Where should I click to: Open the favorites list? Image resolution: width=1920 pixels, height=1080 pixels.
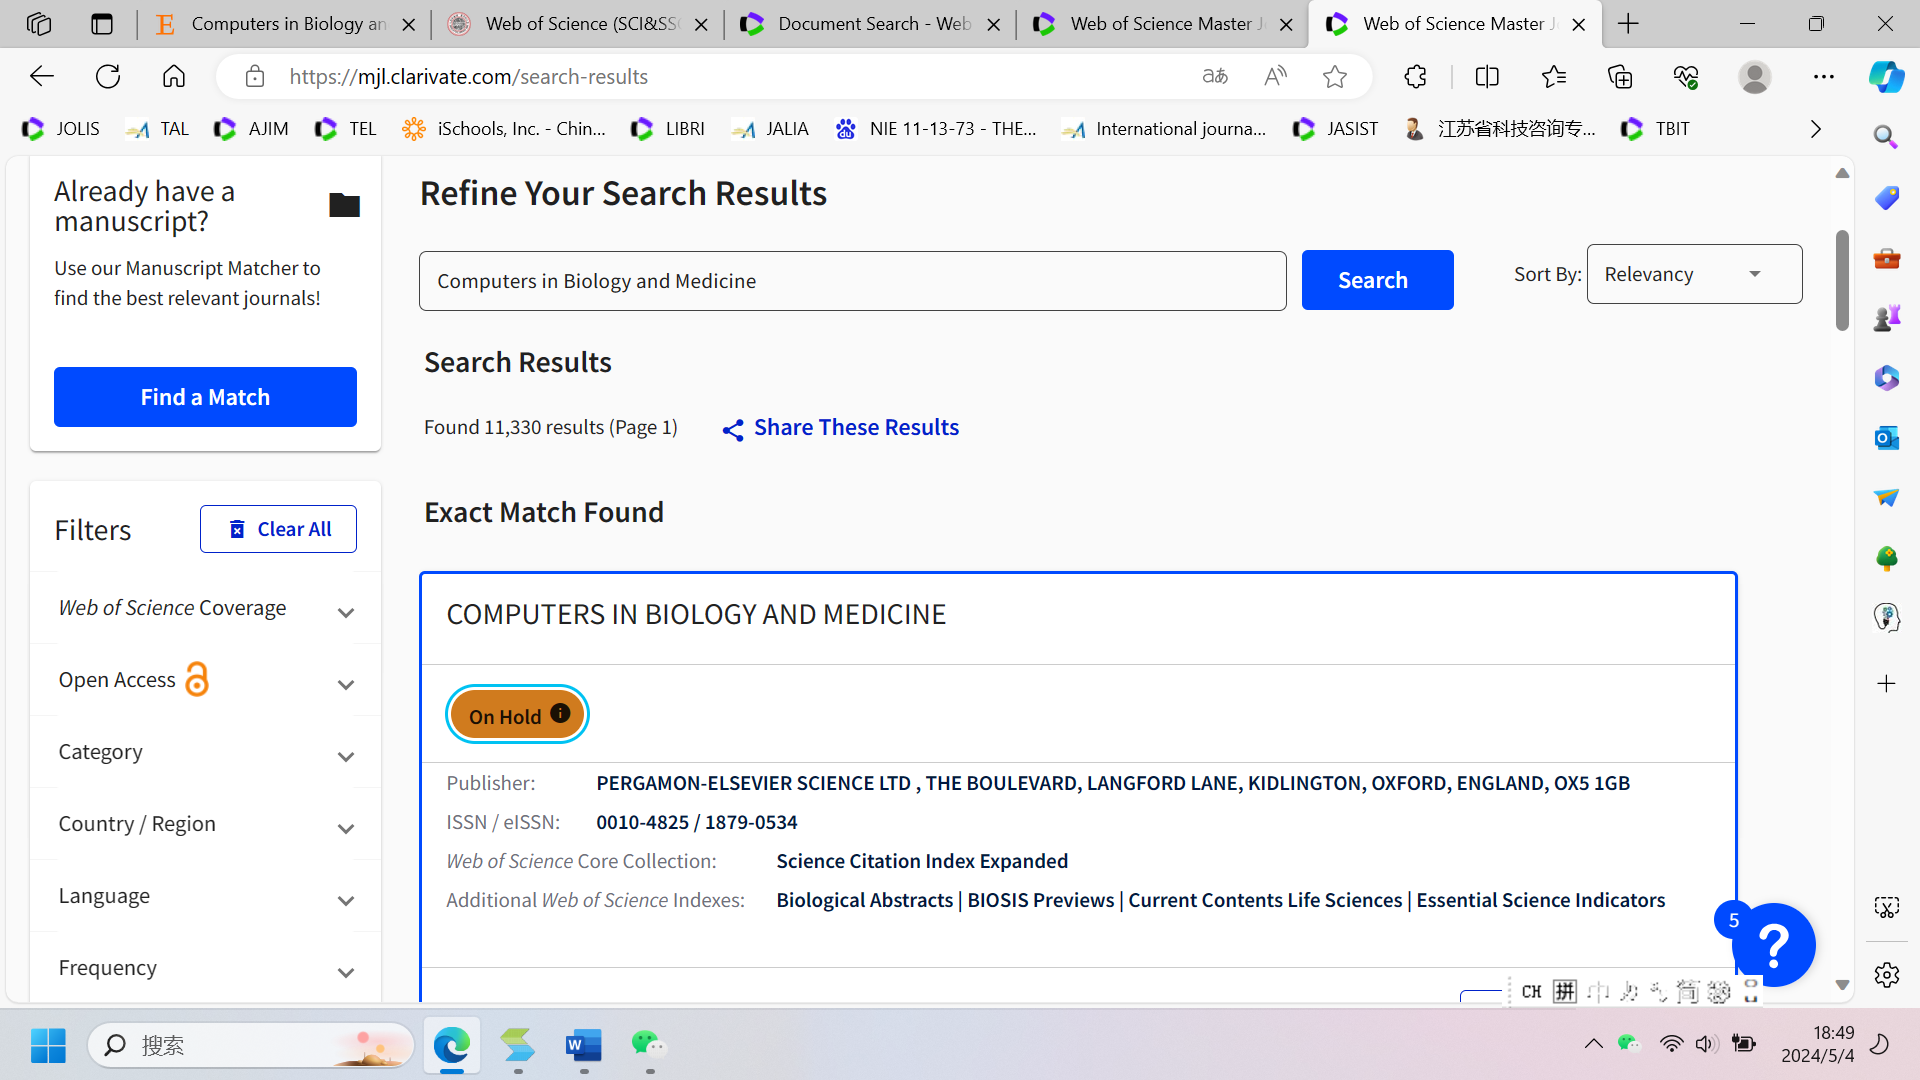tap(1554, 76)
